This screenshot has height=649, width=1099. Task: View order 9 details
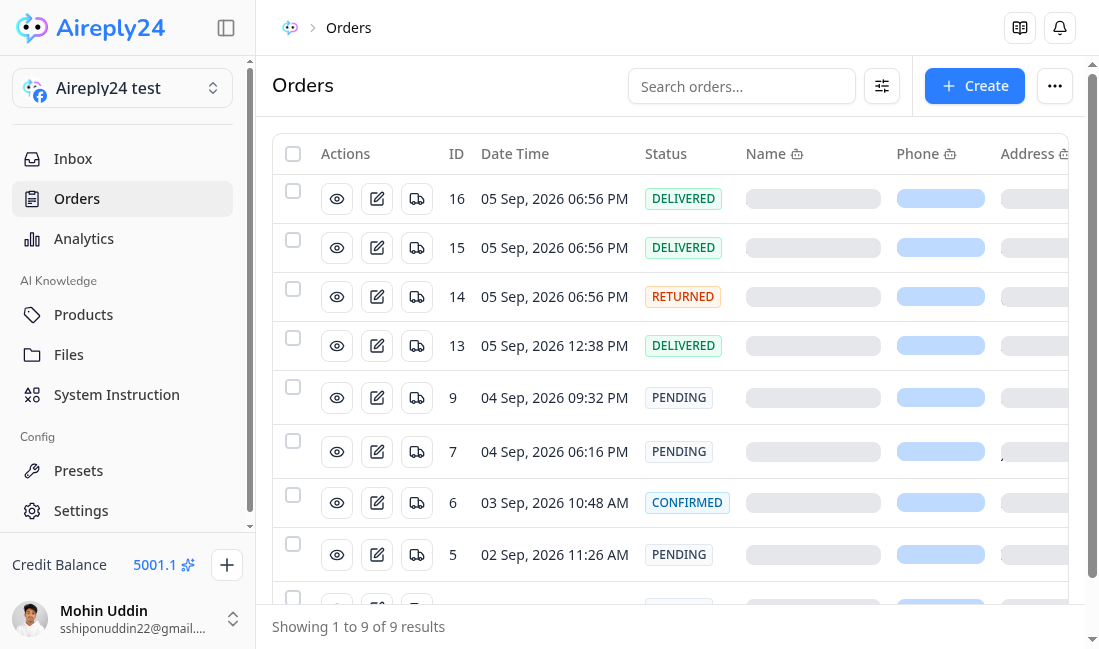(x=337, y=398)
